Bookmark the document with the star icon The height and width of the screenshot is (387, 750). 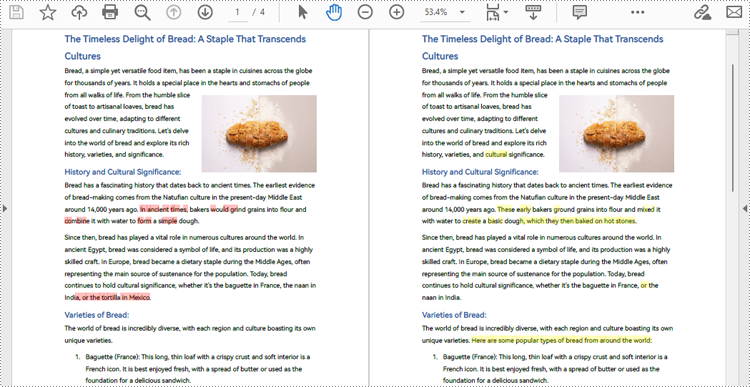tap(47, 12)
